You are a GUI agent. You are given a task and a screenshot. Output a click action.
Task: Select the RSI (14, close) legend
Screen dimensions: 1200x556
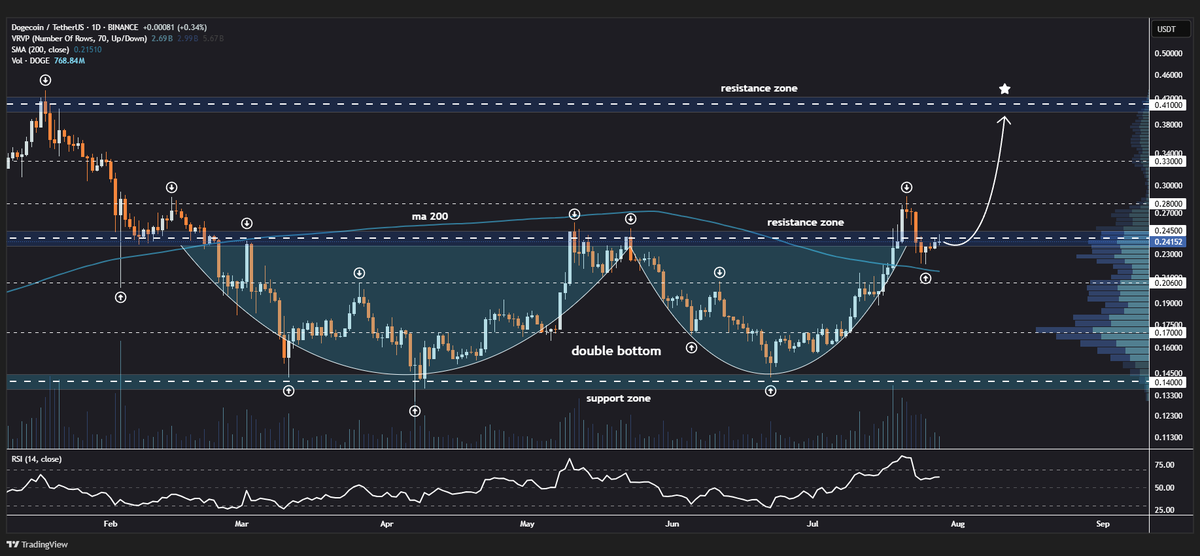tap(36, 459)
